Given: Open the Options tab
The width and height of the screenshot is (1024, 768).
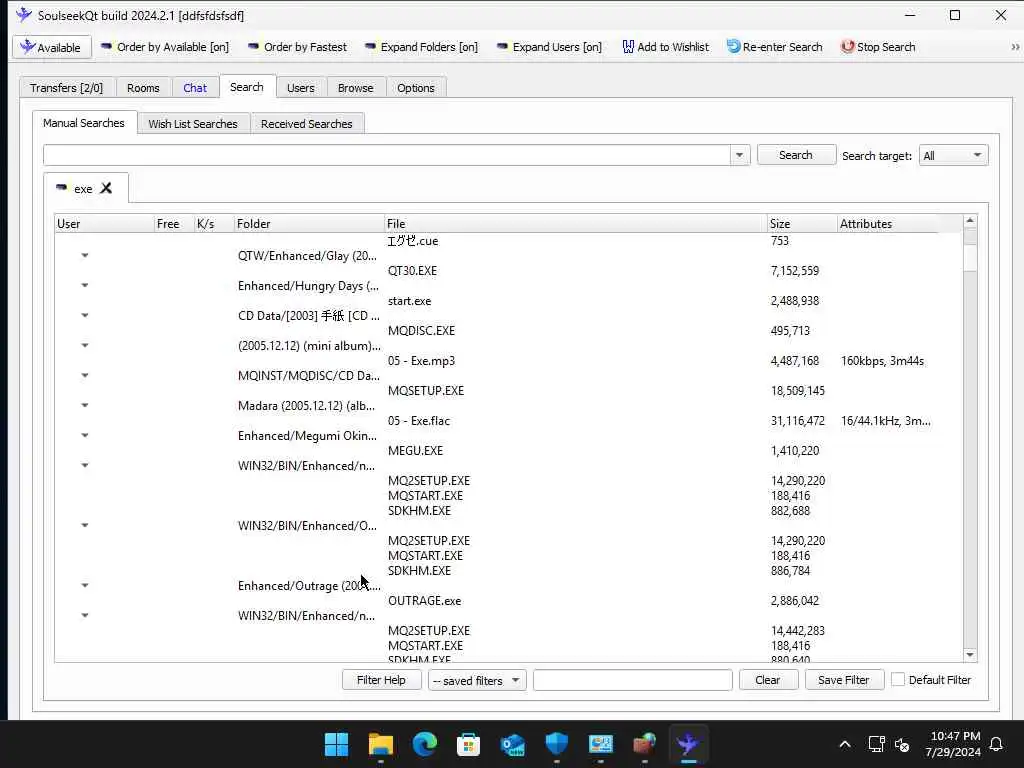Looking at the screenshot, I should click(x=415, y=88).
